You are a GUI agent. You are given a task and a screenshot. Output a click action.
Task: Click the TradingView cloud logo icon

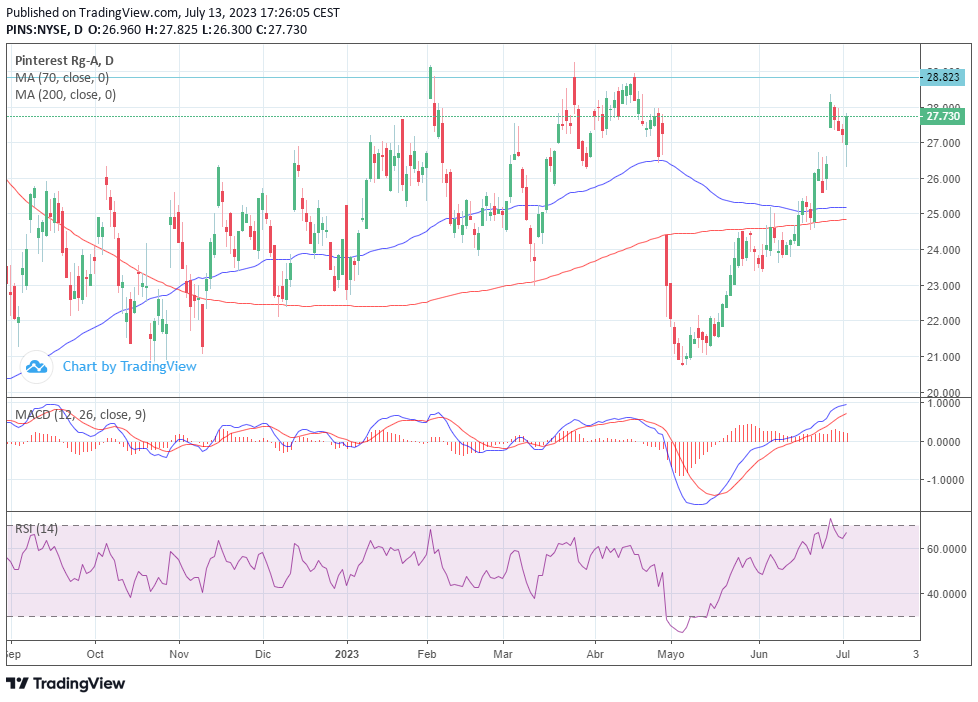[x=36, y=366]
